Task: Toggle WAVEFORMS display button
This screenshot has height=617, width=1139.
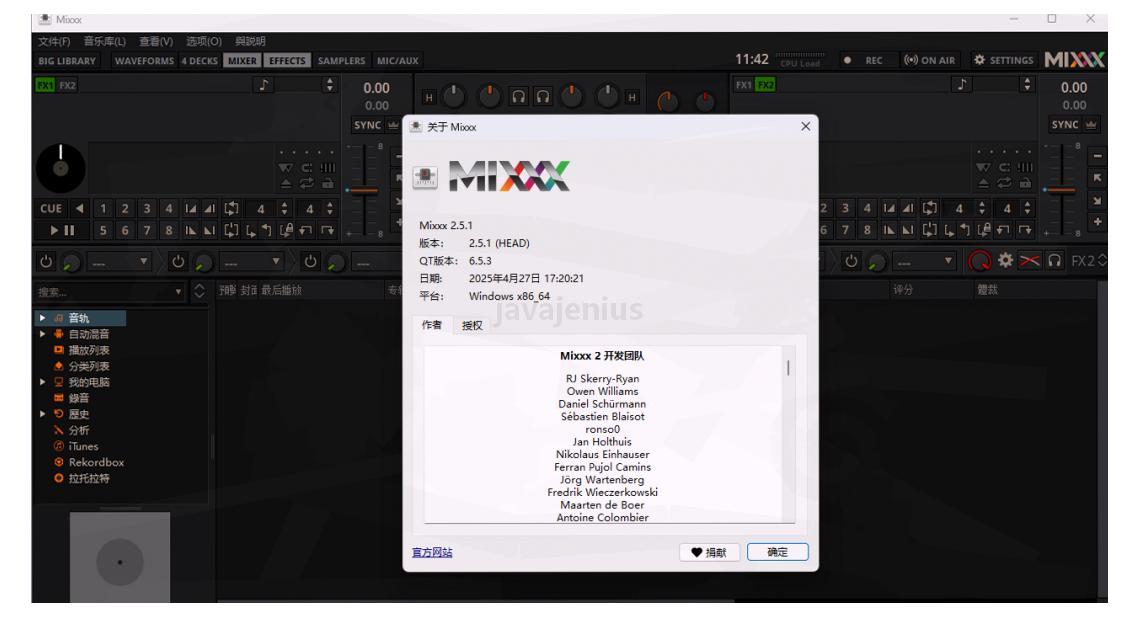Action: click(144, 60)
